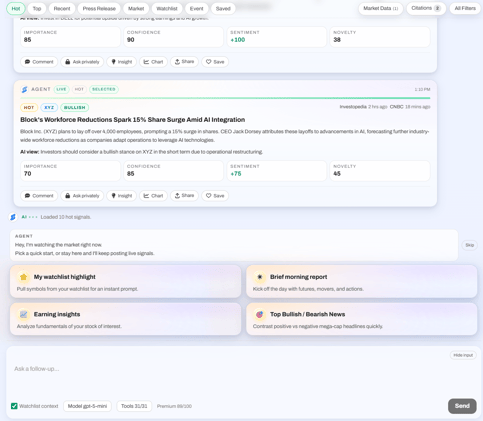Choose Top Bullish / Bearish News card
This screenshot has height=421, width=483.
click(362, 319)
